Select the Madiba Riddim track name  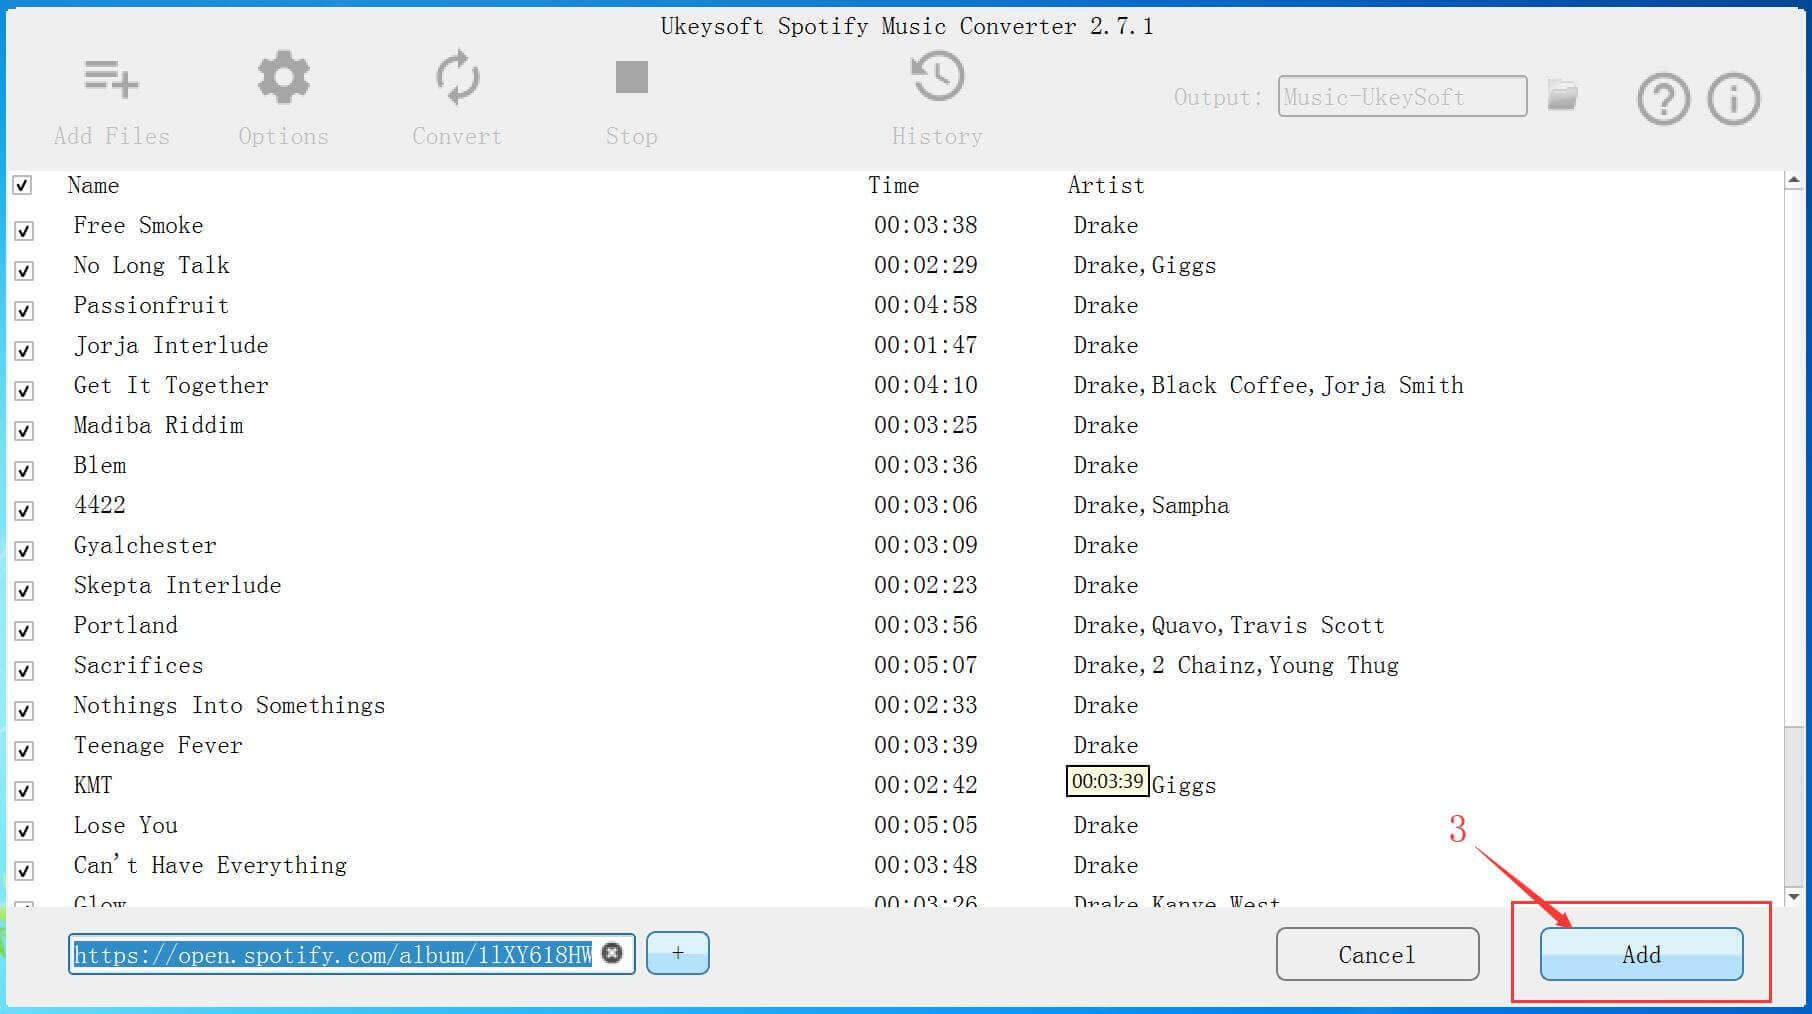(158, 425)
